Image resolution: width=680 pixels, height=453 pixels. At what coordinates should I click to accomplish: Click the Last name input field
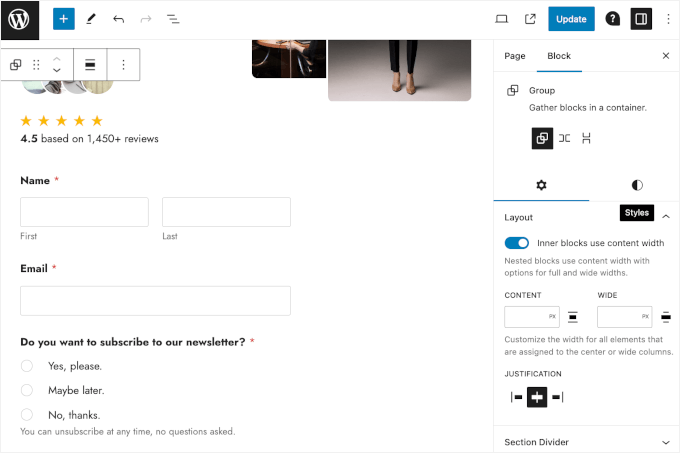coord(226,212)
